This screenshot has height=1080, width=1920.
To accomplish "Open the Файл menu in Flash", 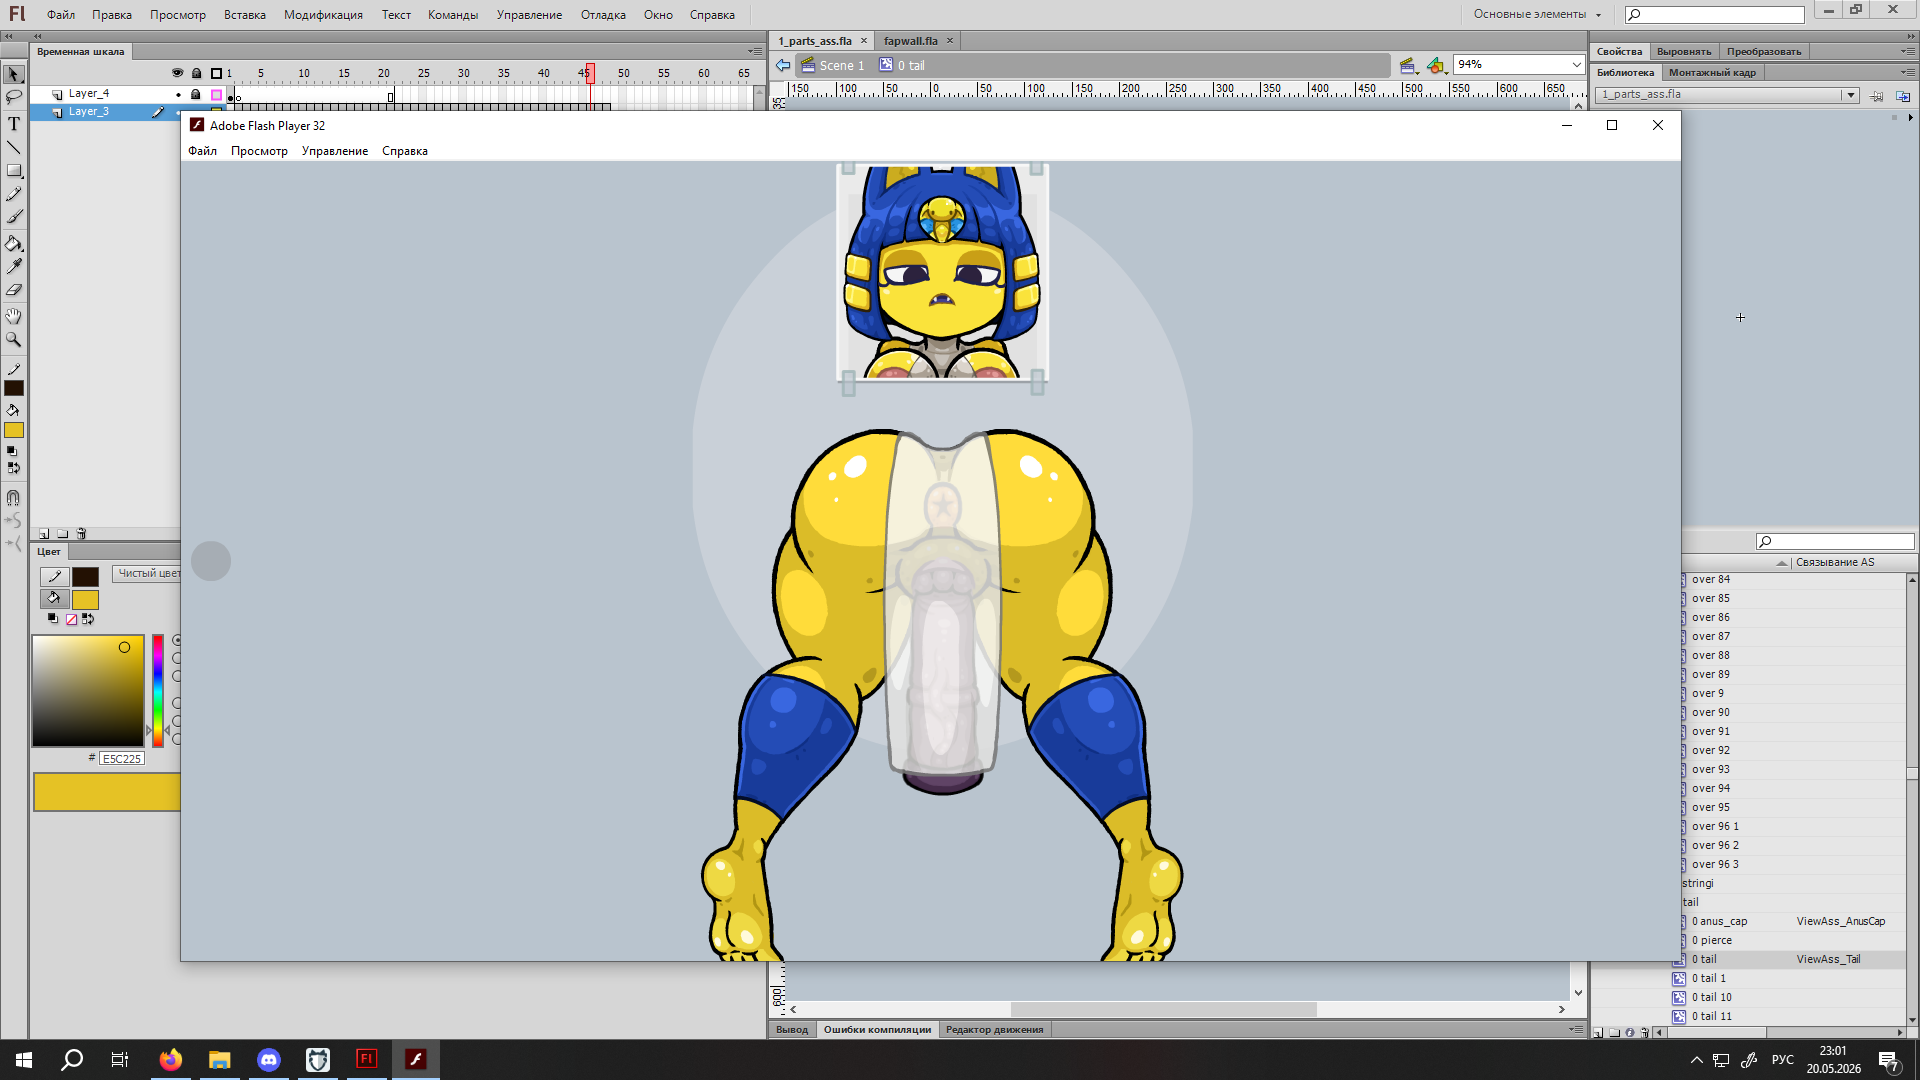I will [61, 15].
